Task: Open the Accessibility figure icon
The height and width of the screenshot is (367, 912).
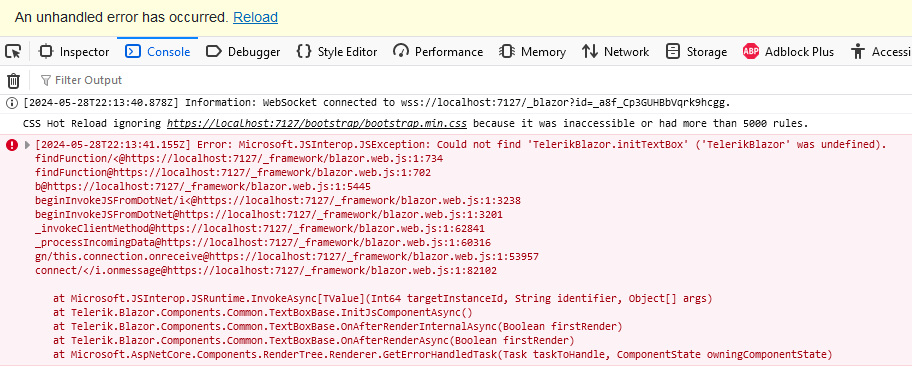Action: pos(857,52)
